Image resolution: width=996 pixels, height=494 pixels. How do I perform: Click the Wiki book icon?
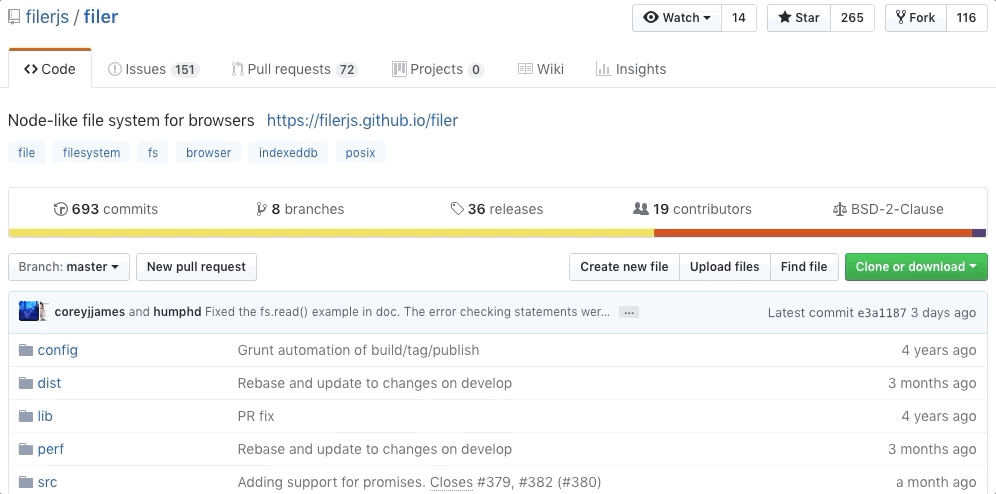tap(525, 69)
